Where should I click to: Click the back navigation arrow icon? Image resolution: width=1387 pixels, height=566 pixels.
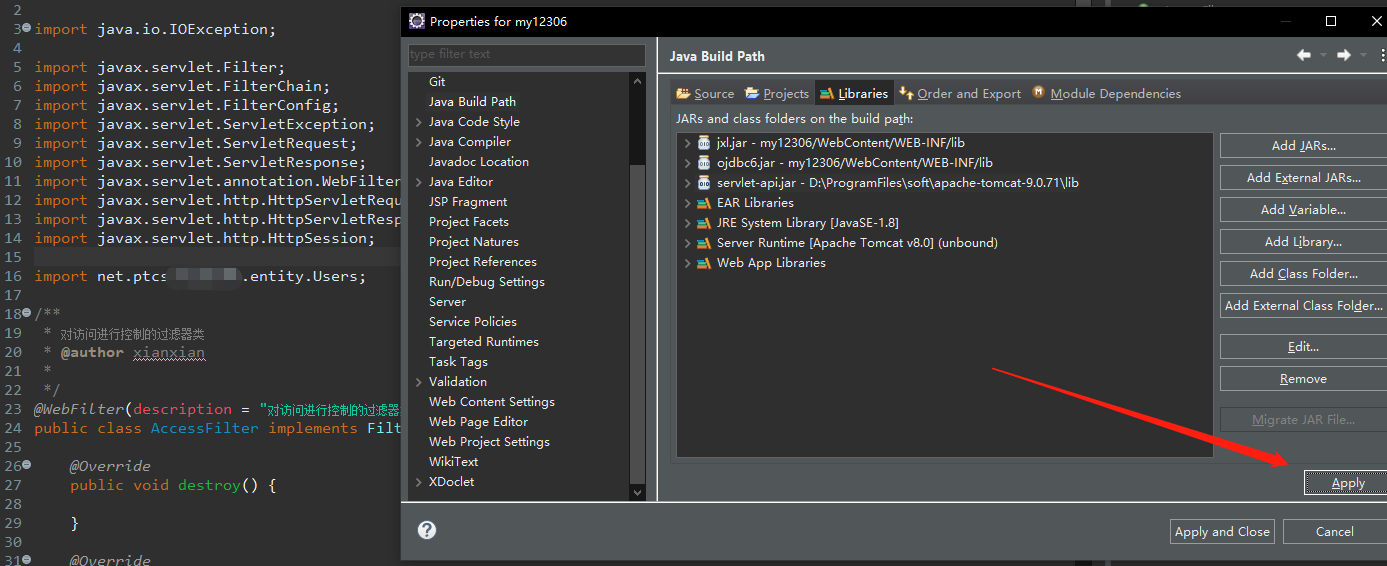pyautogui.click(x=1303, y=55)
